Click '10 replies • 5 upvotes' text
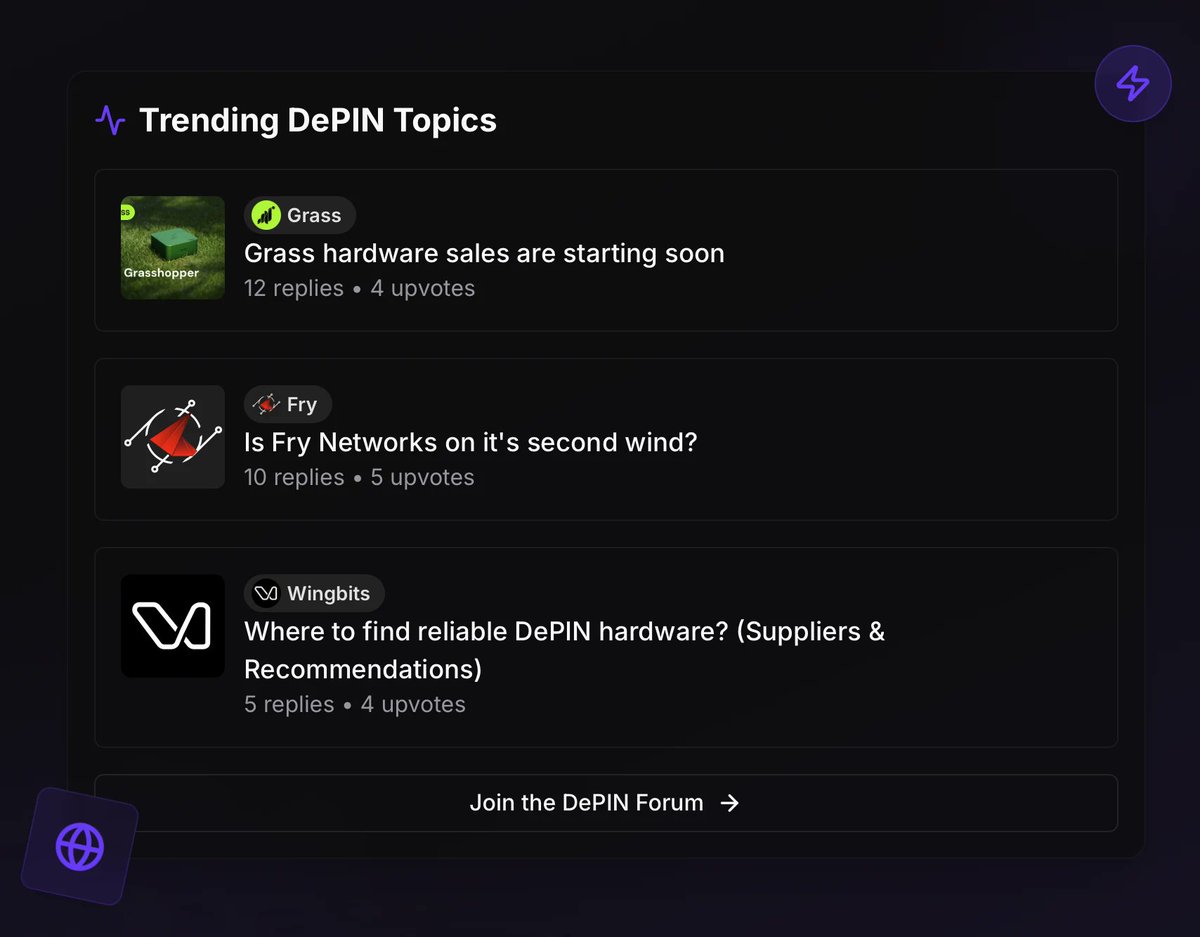Screen dimensions: 1200x937 click(x=359, y=478)
